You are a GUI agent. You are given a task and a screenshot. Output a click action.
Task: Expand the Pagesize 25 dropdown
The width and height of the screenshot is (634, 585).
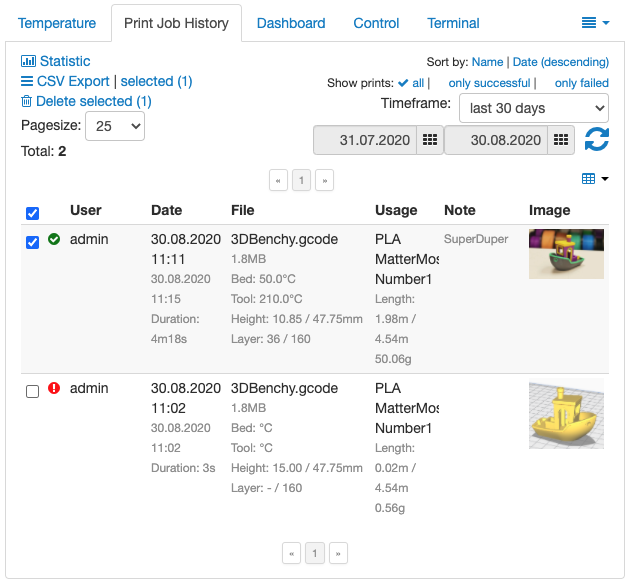[115, 126]
